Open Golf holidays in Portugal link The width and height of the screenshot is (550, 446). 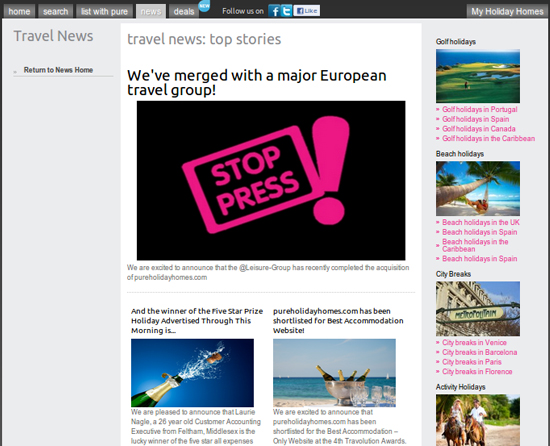click(x=479, y=109)
